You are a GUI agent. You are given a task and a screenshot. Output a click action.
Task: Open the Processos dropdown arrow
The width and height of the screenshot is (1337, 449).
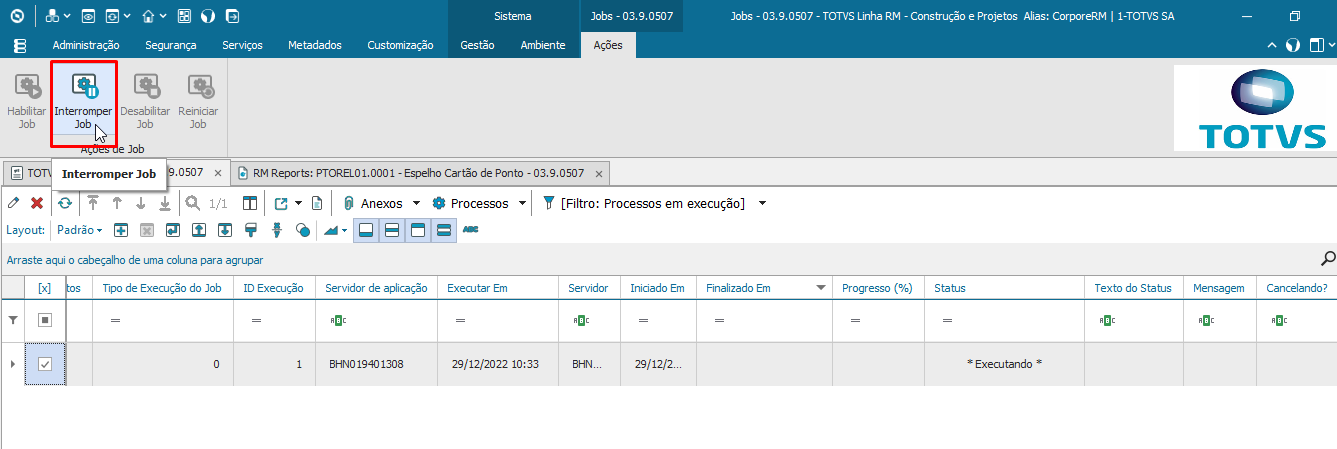click(x=520, y=204)
